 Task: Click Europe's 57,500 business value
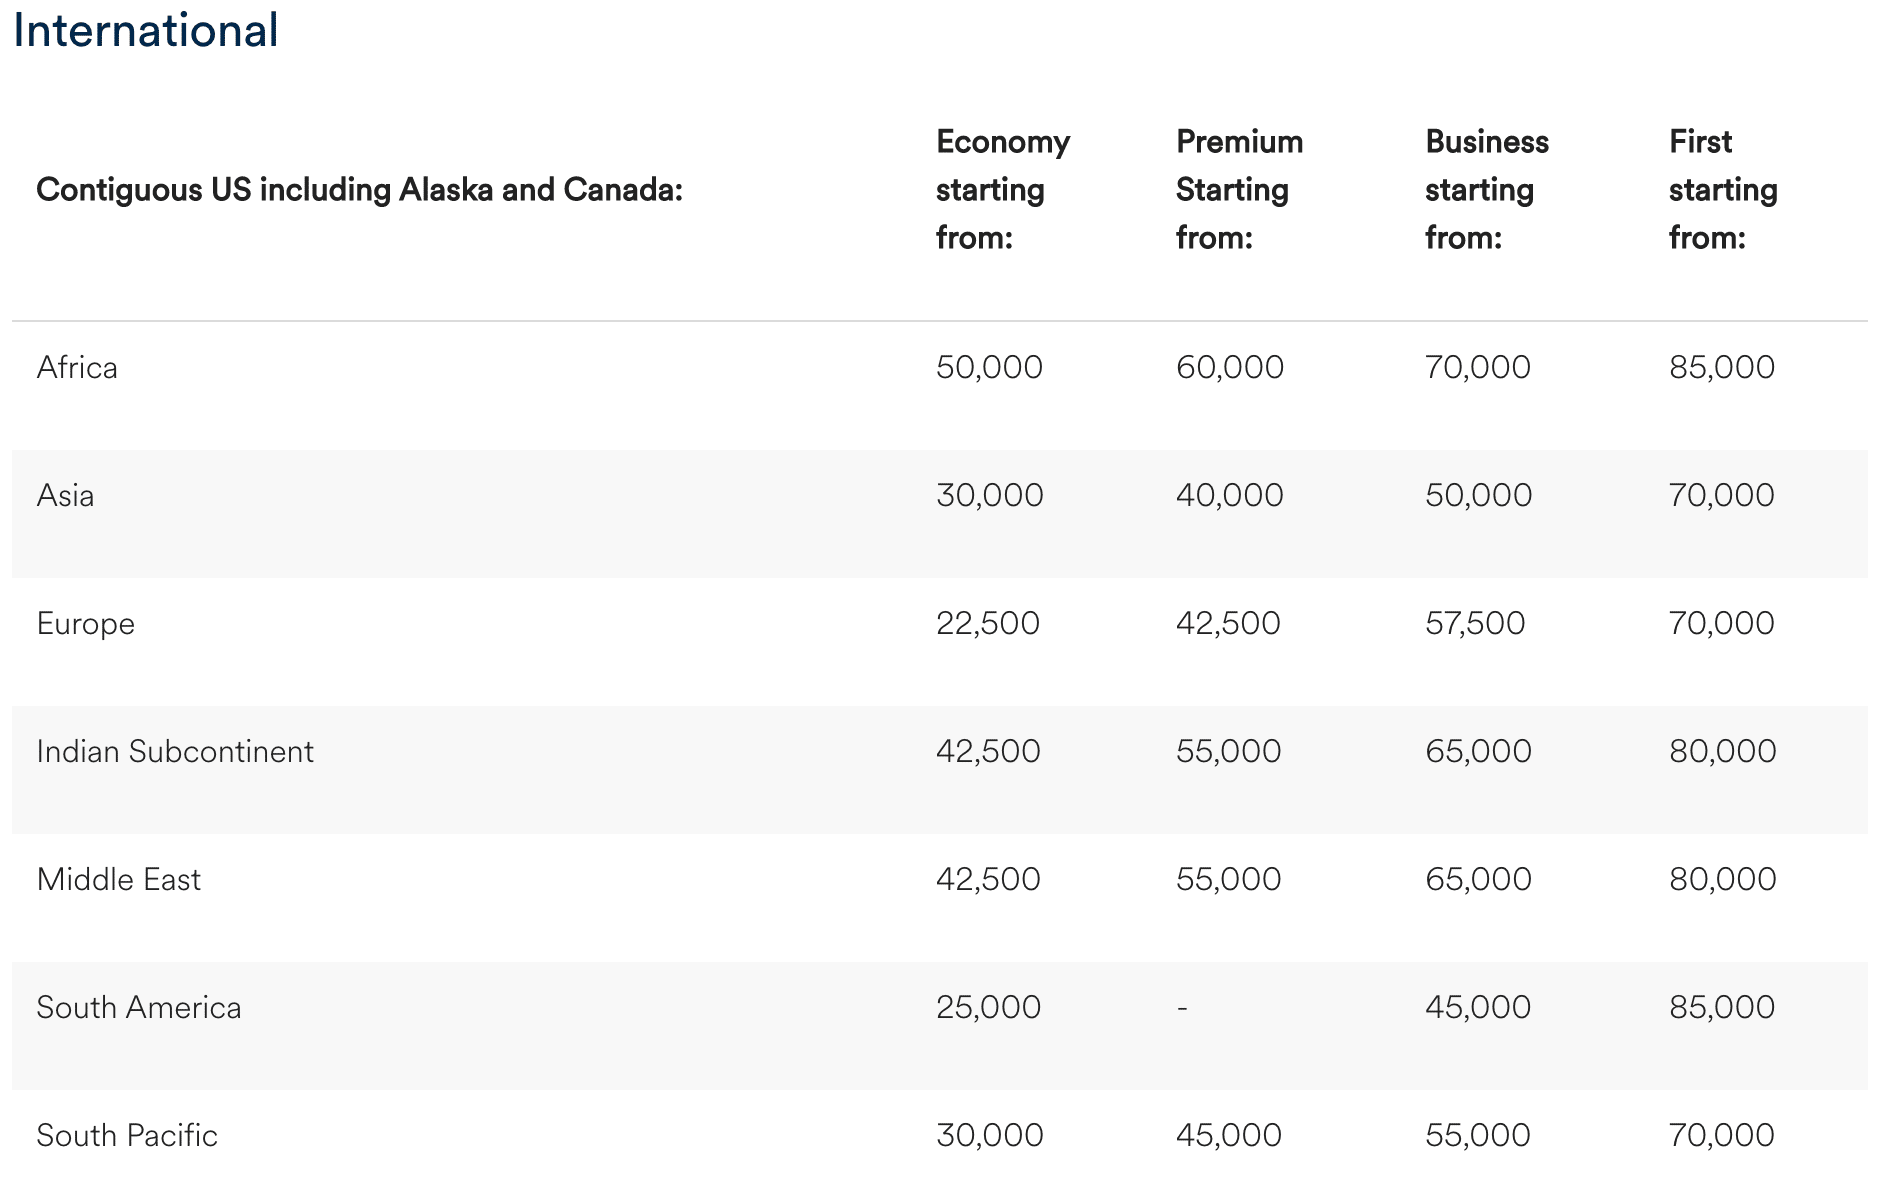click(1475, 624)
